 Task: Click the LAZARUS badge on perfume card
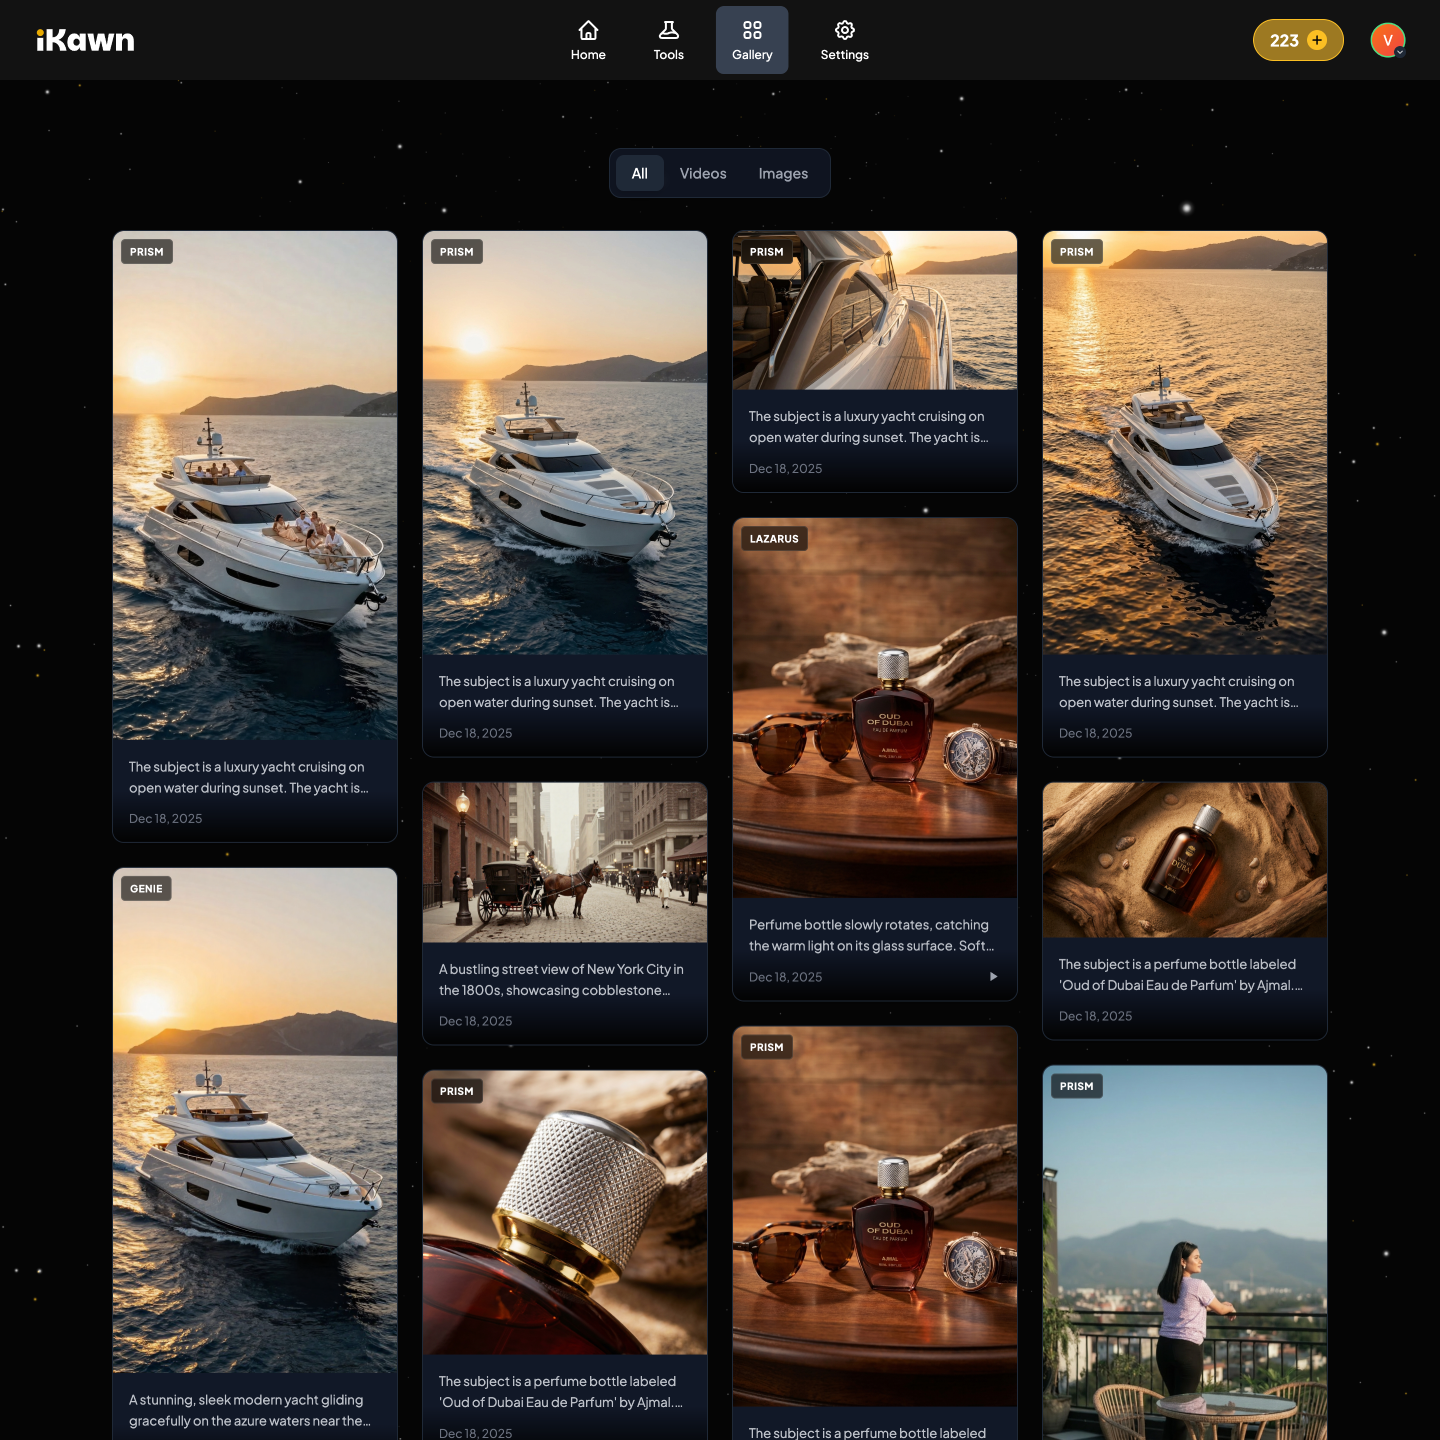point(774,538)
